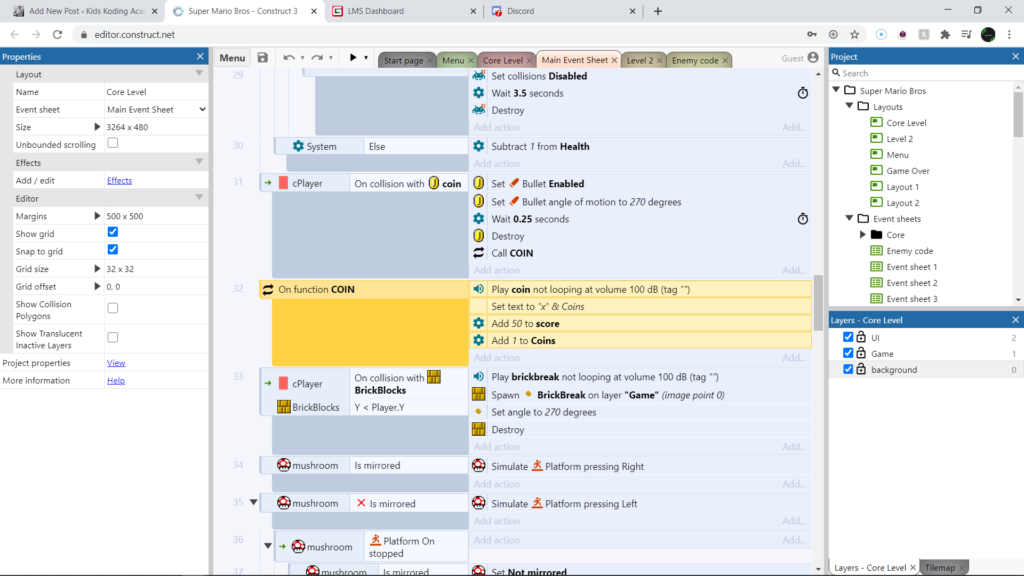
Task: Select the Core Level layout icon
Action: (x=876, y=122)
